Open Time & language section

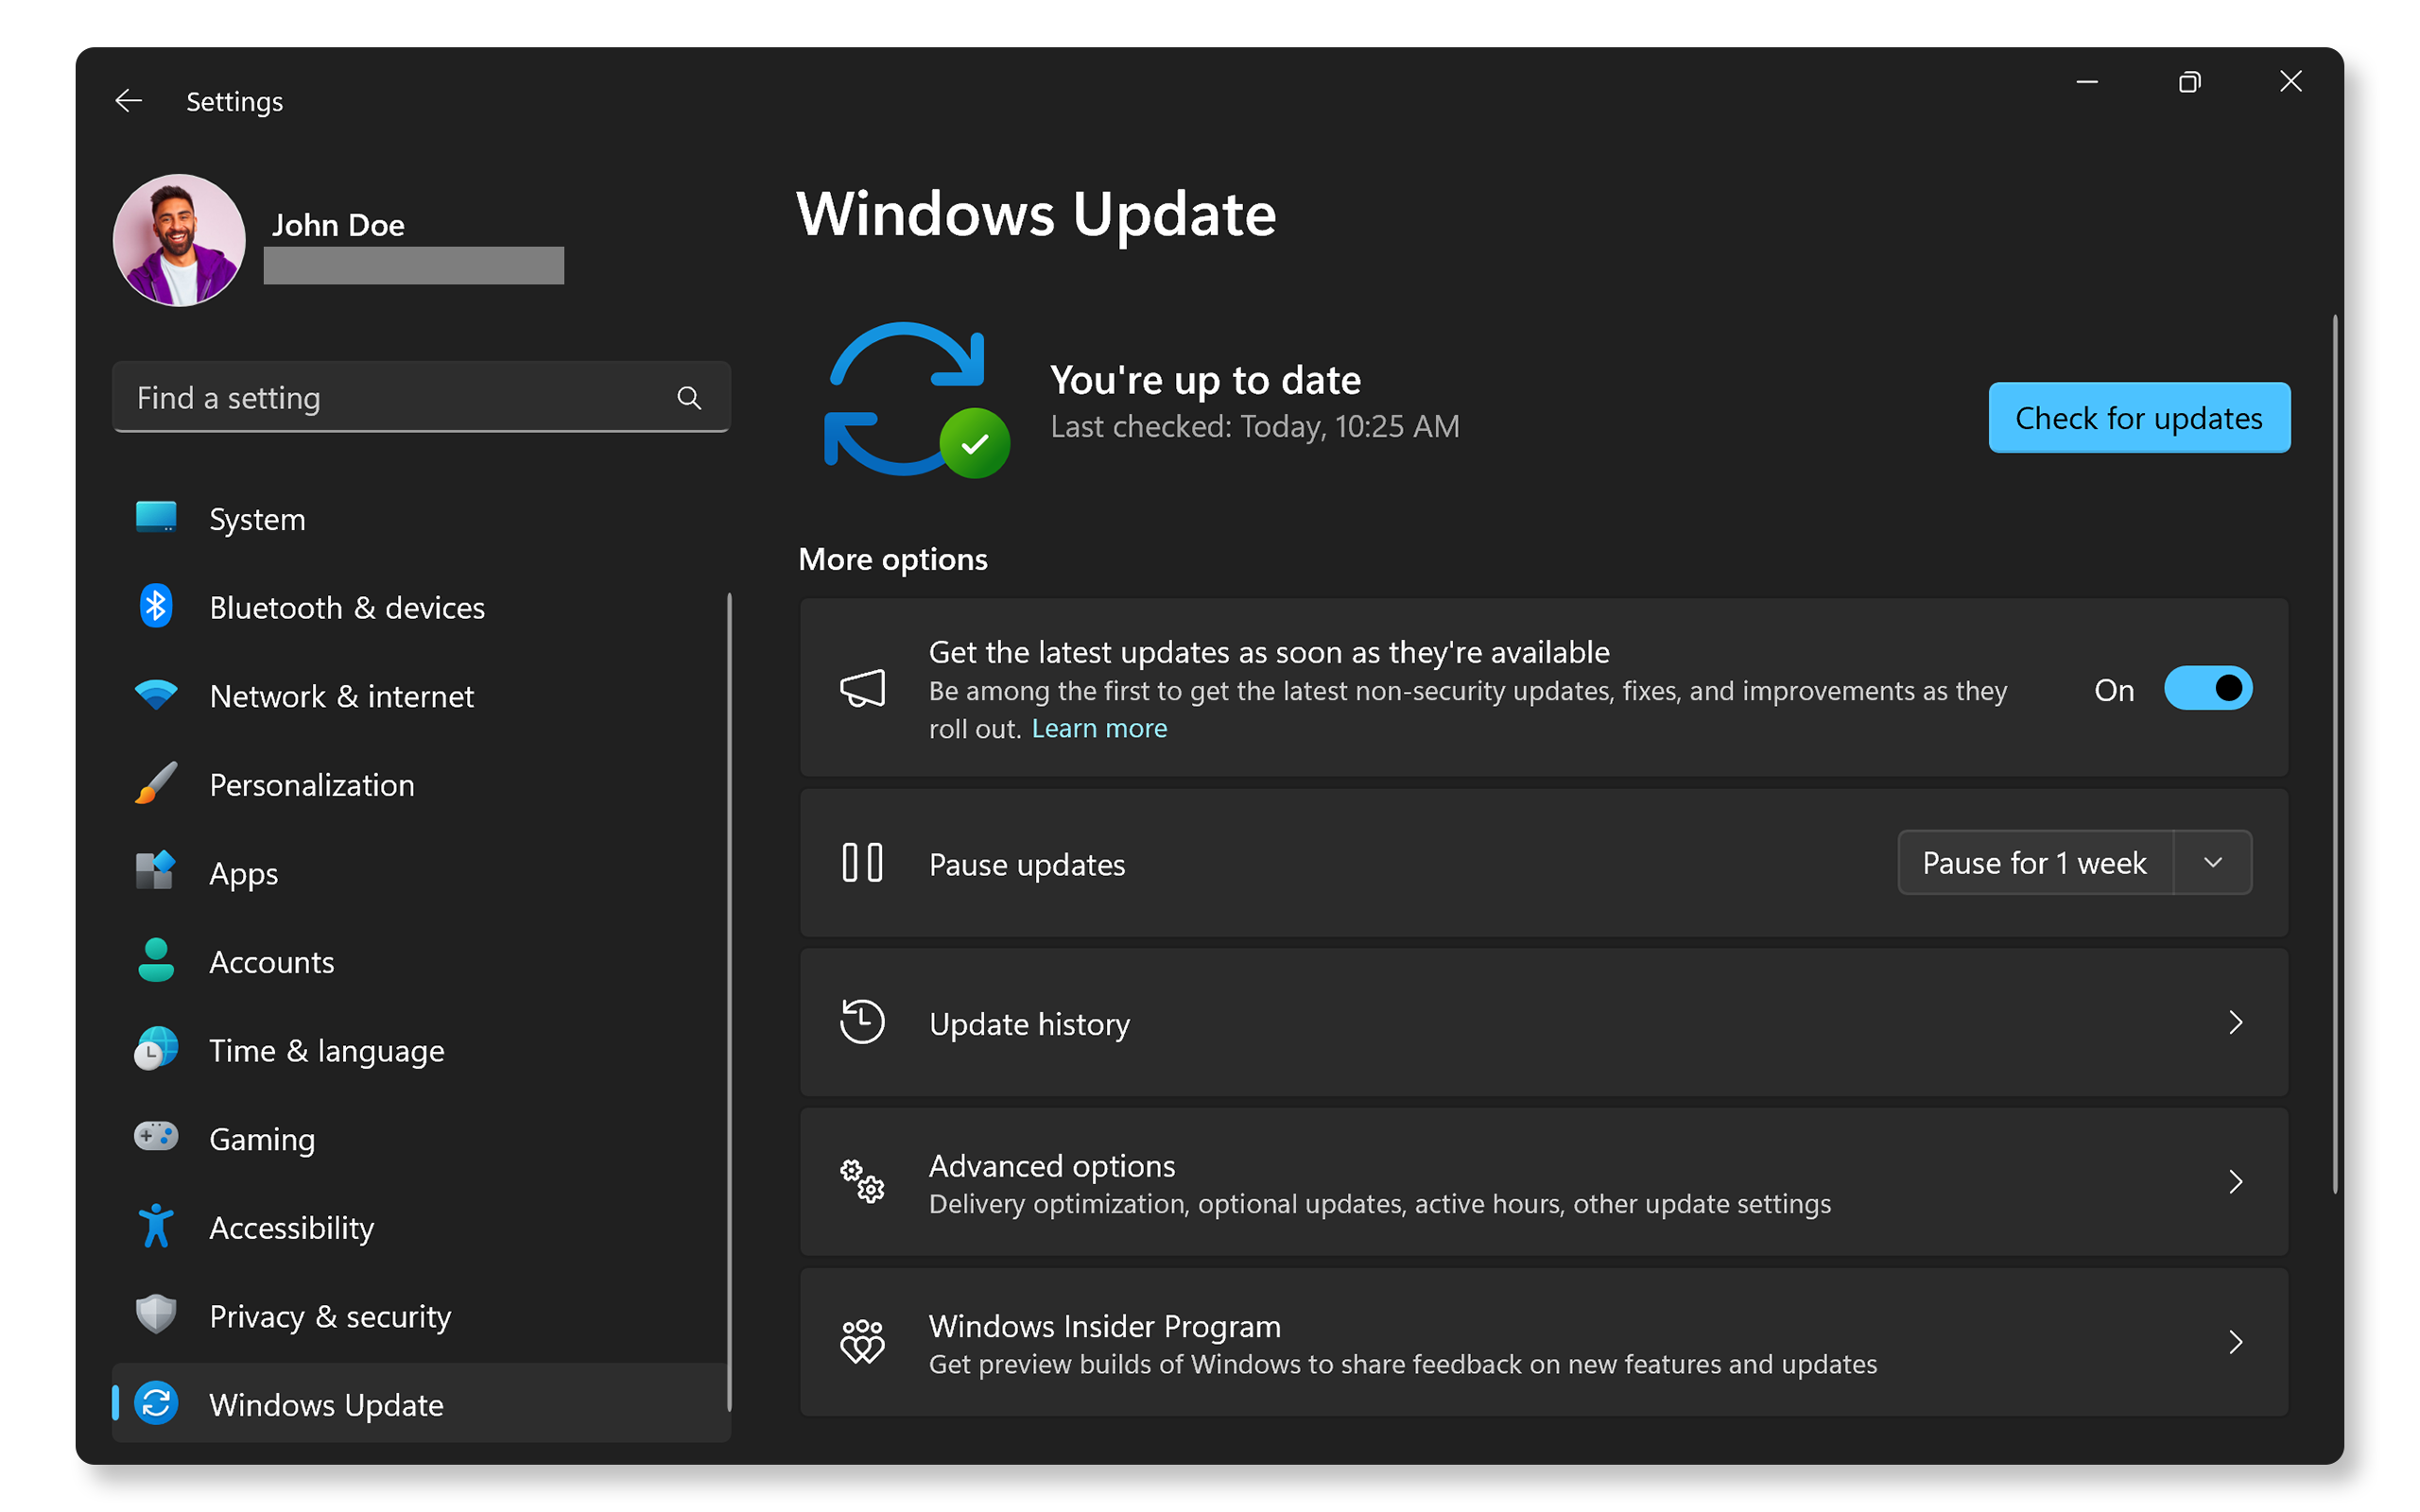click(x=326, y=1051)
